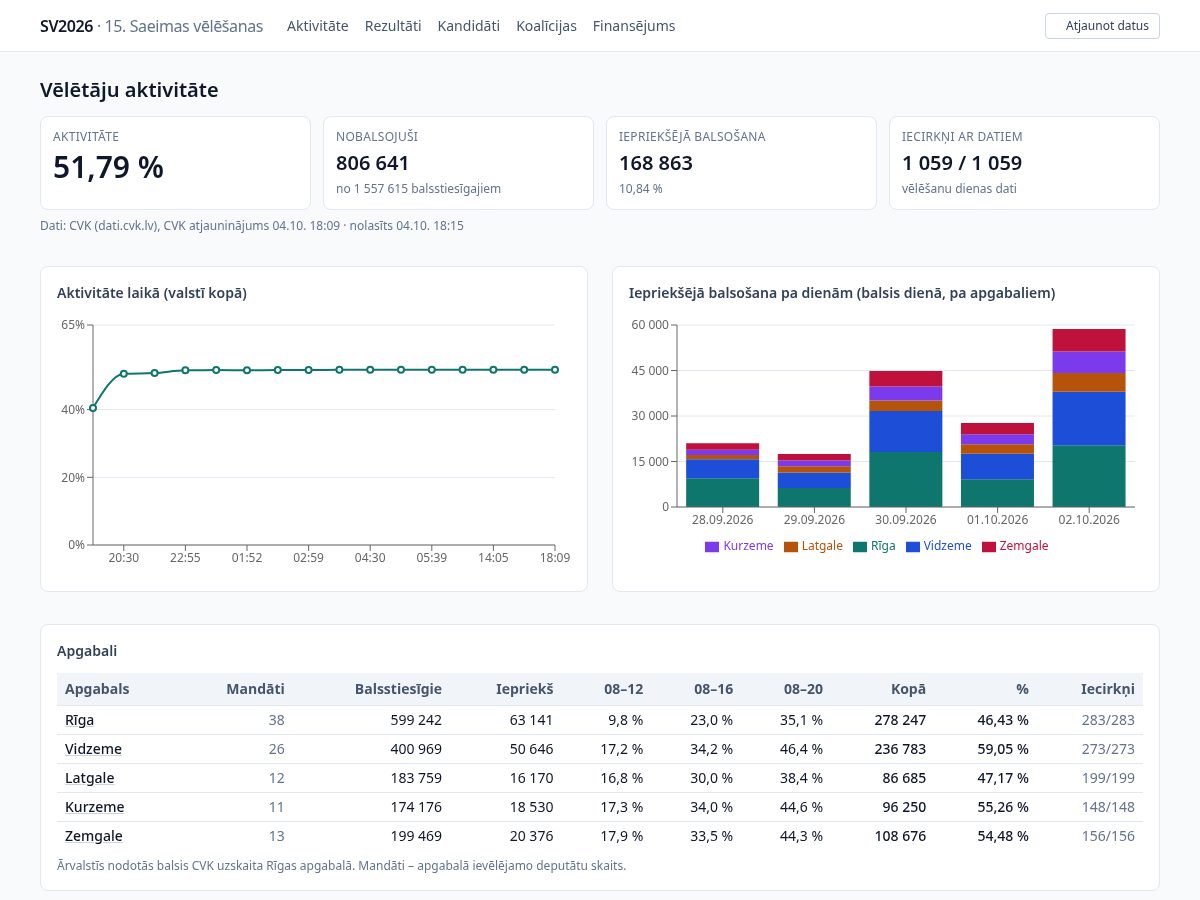Click the 10,84 % early voting percentage
1200x900 pixels.
[x=641, y=188]
